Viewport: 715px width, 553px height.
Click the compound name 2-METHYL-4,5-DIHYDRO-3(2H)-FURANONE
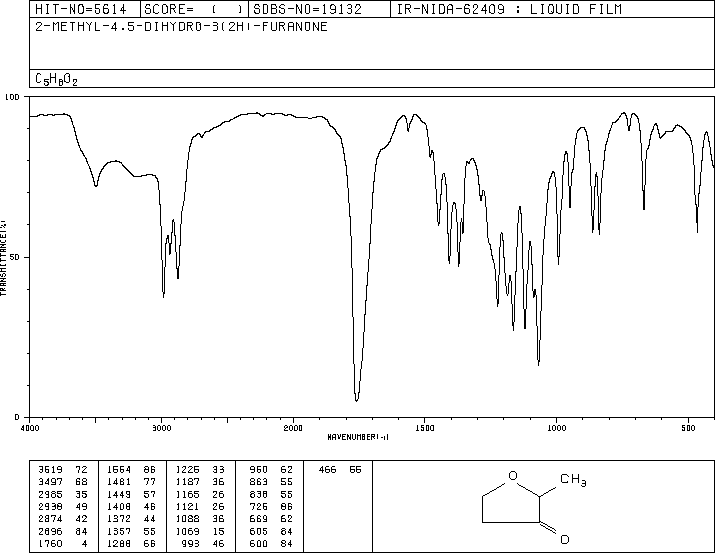point(181,27)
